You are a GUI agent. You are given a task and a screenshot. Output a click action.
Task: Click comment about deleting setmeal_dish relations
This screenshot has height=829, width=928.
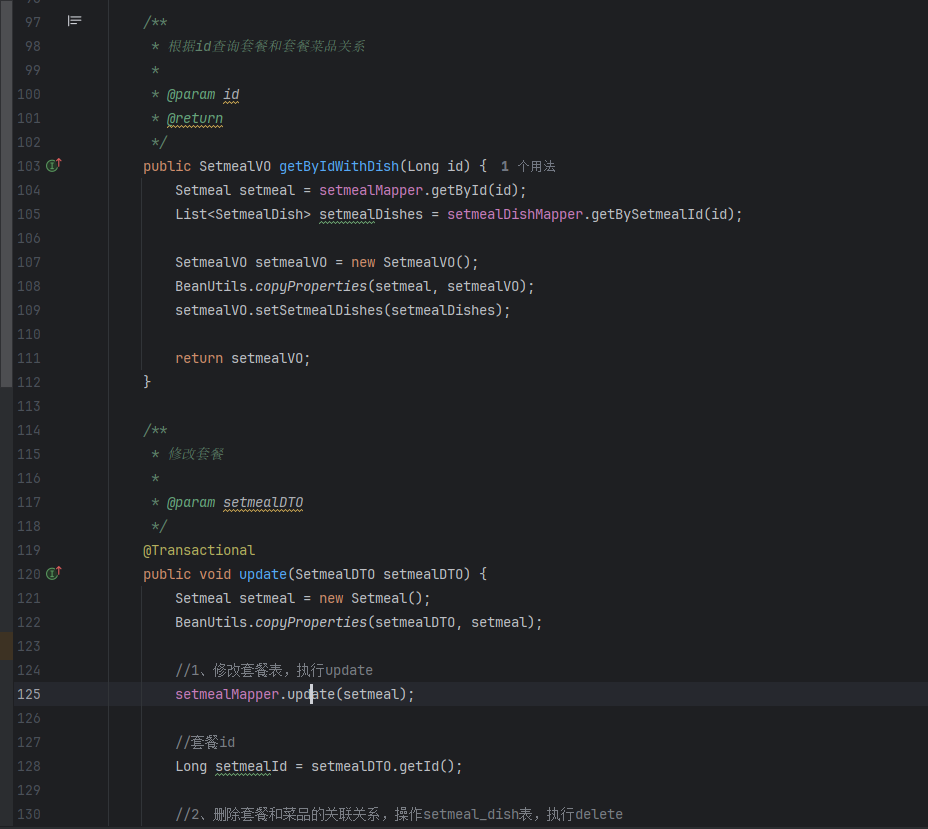point(399,814)
